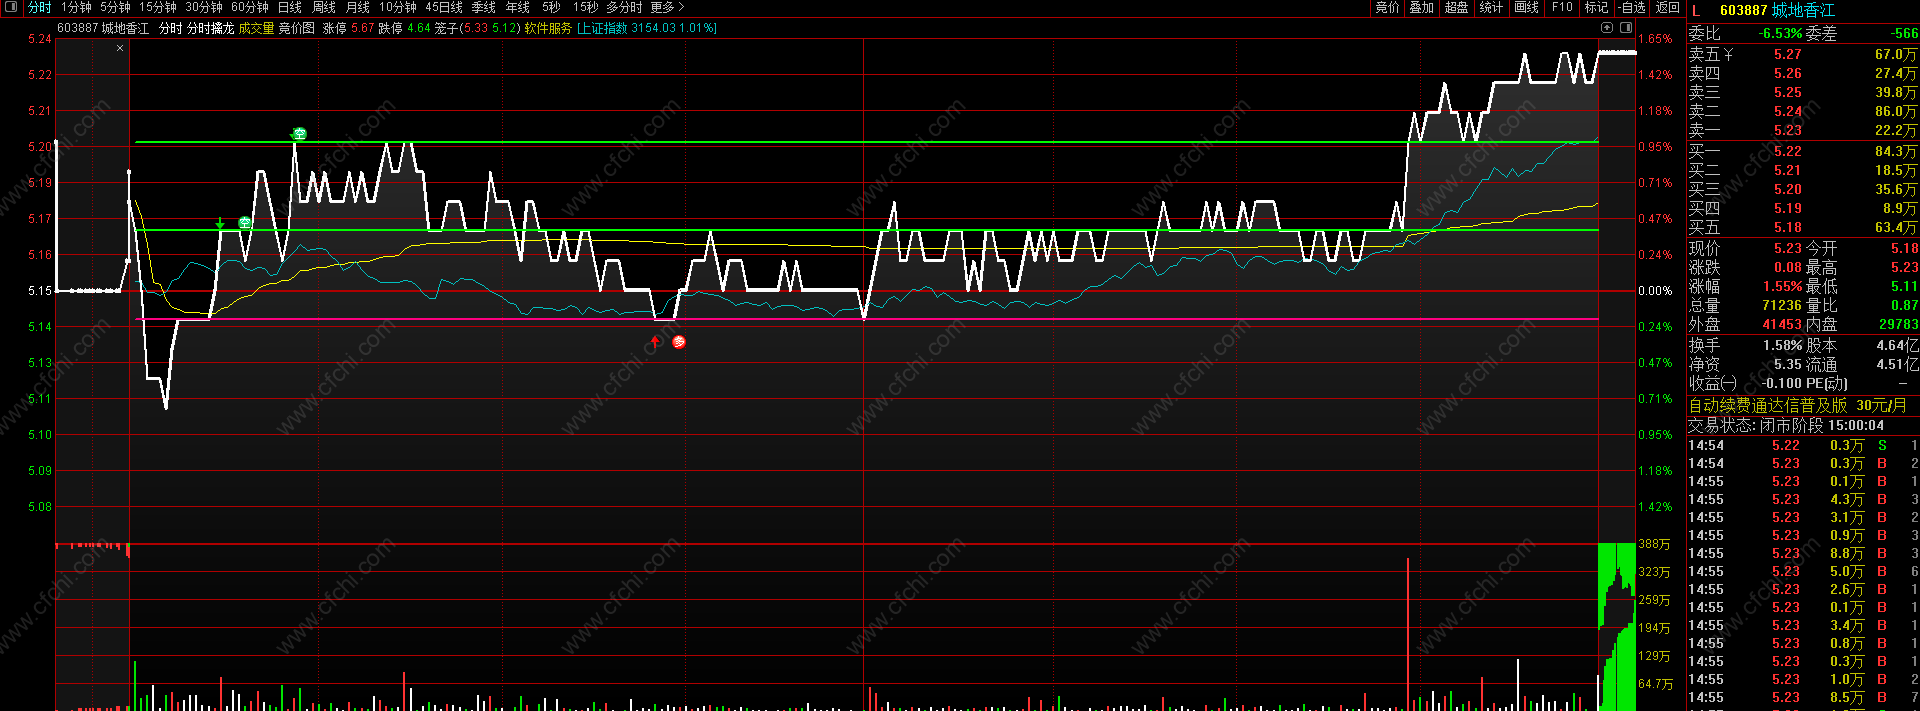Click the red L icon beside stock code
Screen dimensions: 1920x711
coord(1696,10)
